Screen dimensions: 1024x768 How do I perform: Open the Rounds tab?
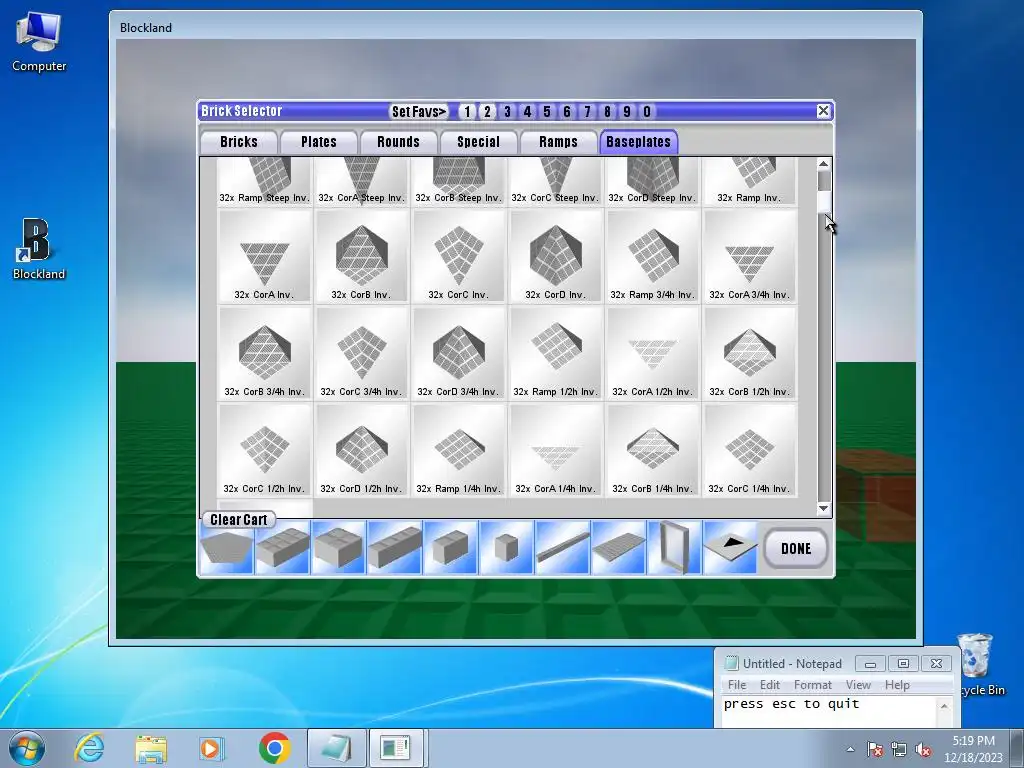(398, 142)
